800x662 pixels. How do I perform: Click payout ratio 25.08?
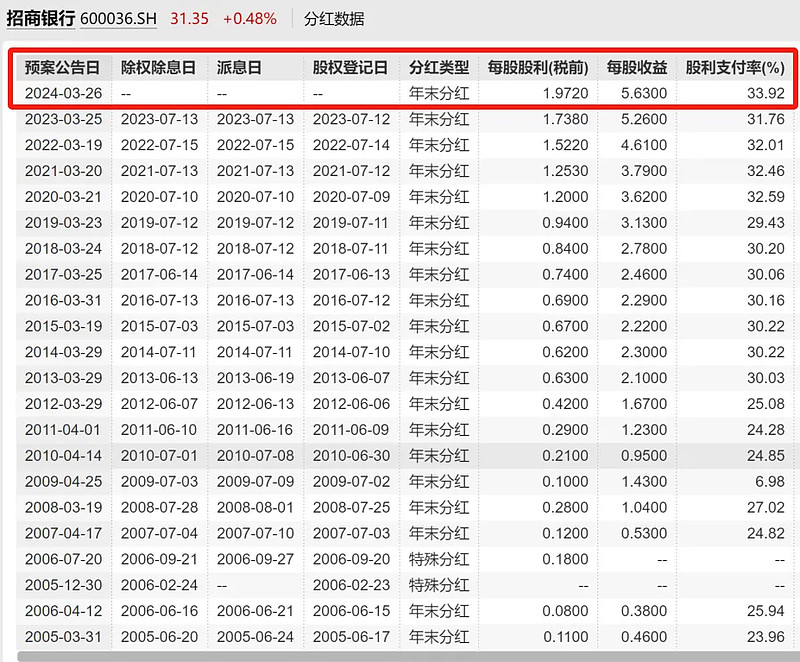click(766, 404)
